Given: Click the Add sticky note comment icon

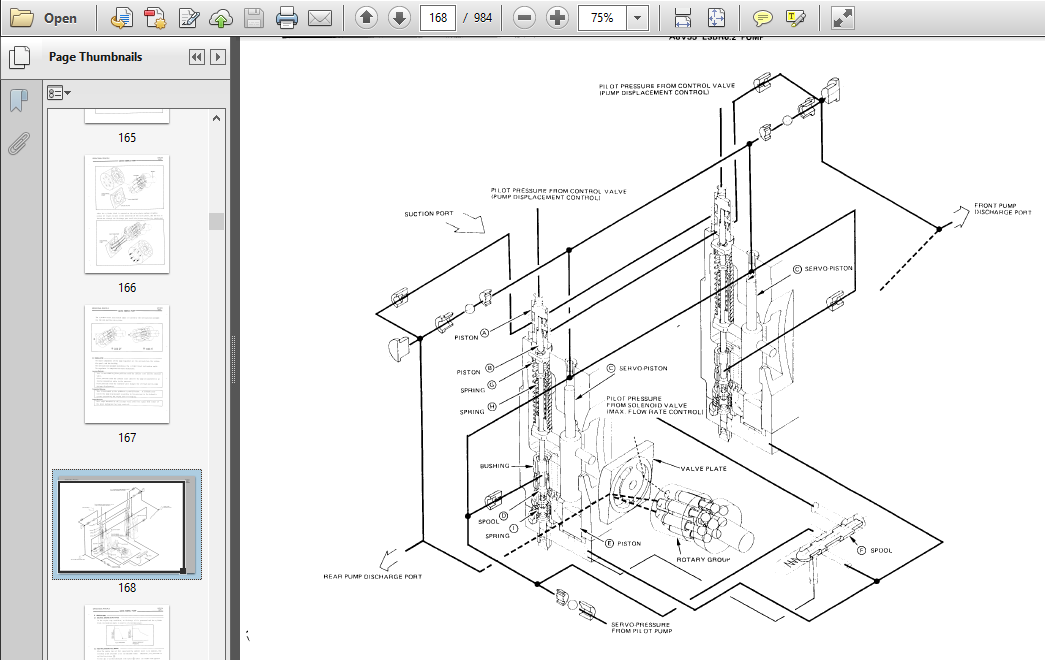Looking at the screenshot, I should [762, 18].
